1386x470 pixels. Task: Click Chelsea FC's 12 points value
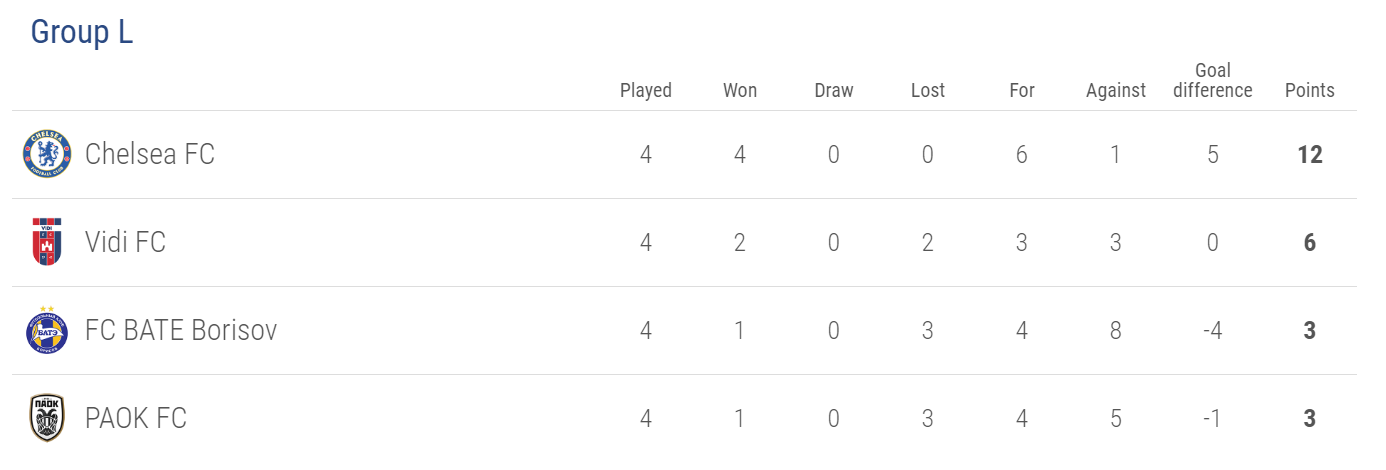click(x=1310, y=154)
